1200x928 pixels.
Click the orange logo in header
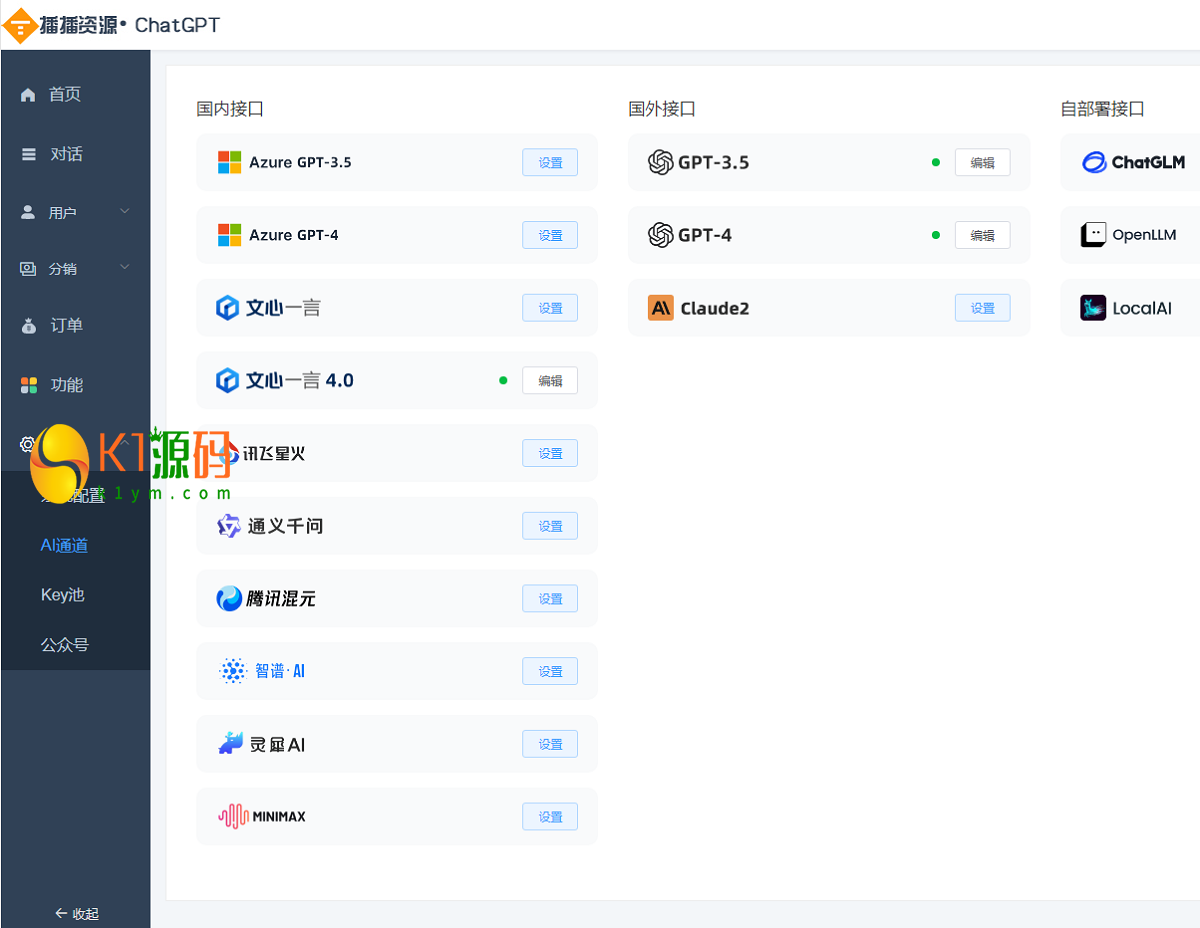(x=19, y=25)
